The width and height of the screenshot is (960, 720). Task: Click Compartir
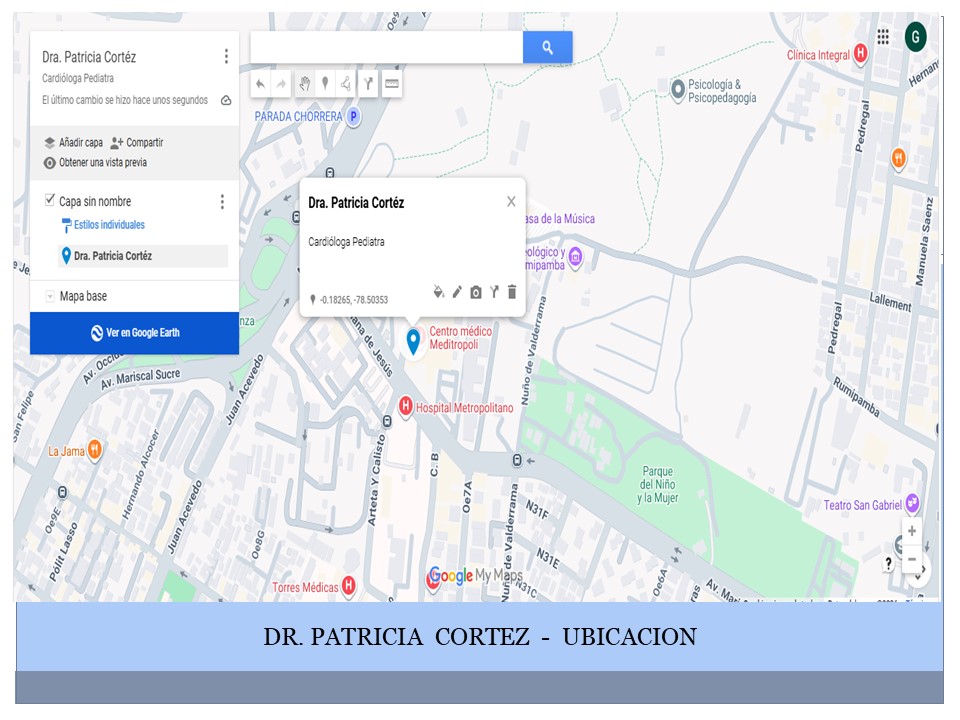[137, 143]
